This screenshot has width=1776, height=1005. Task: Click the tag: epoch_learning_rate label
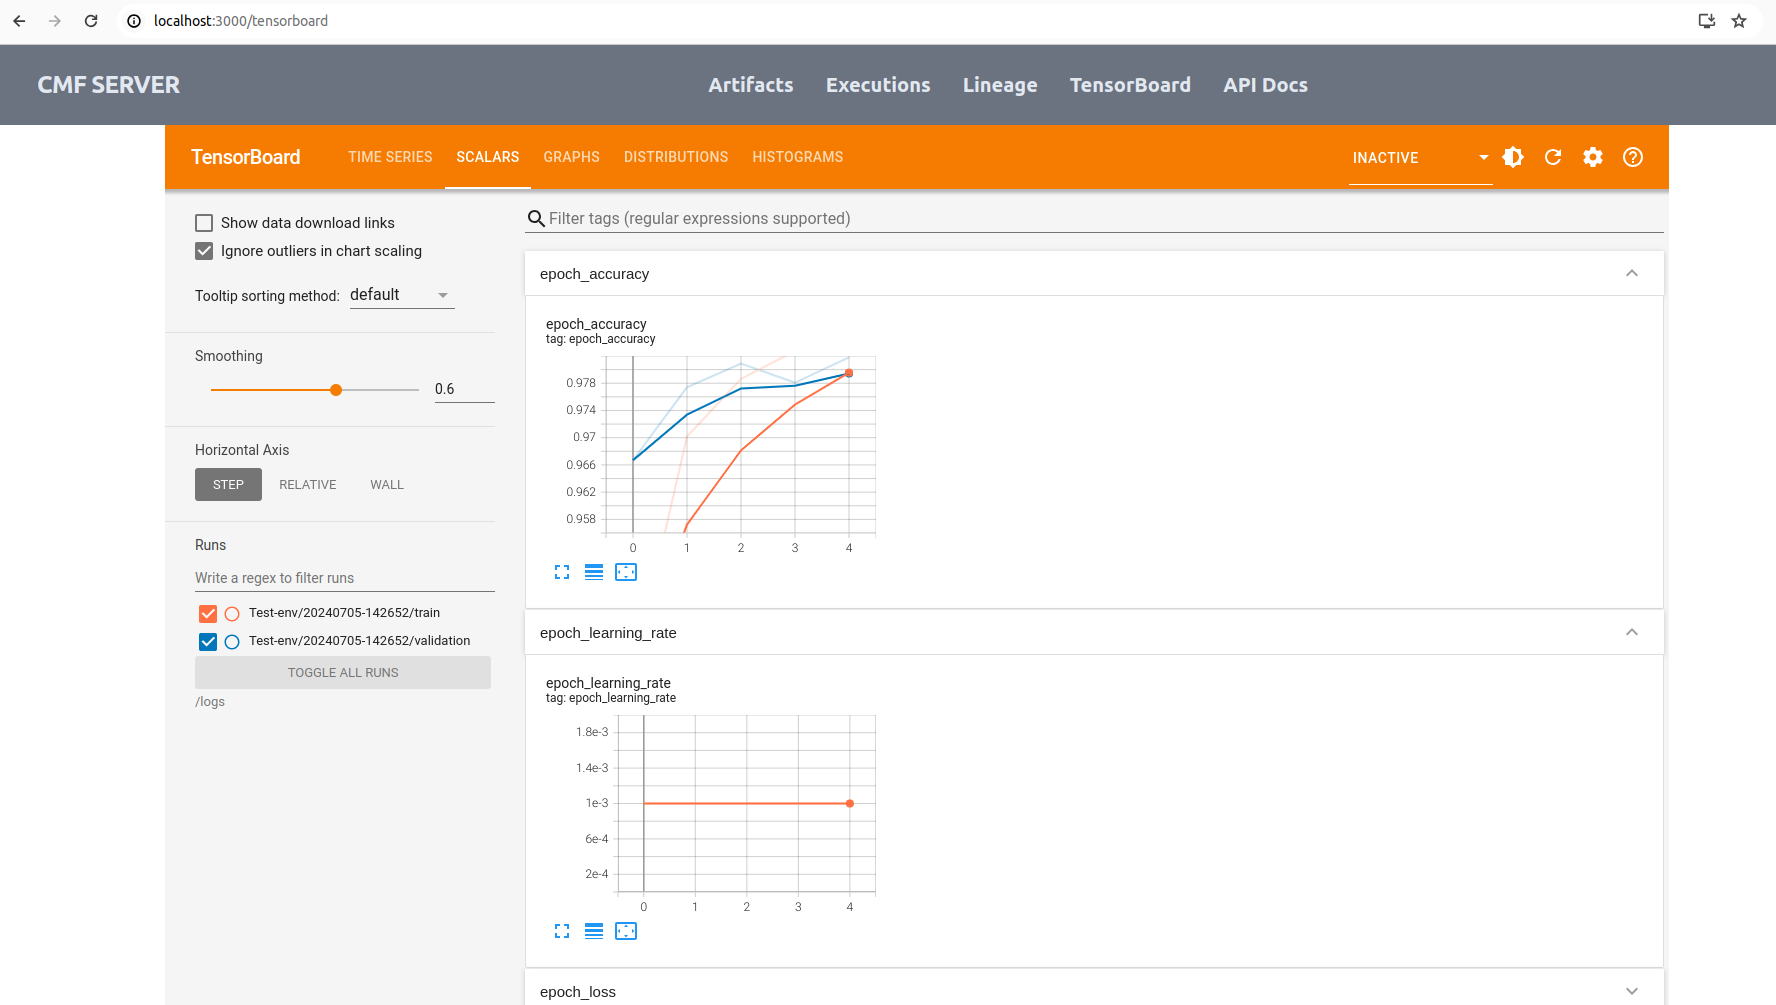click(x=611, y=698)
